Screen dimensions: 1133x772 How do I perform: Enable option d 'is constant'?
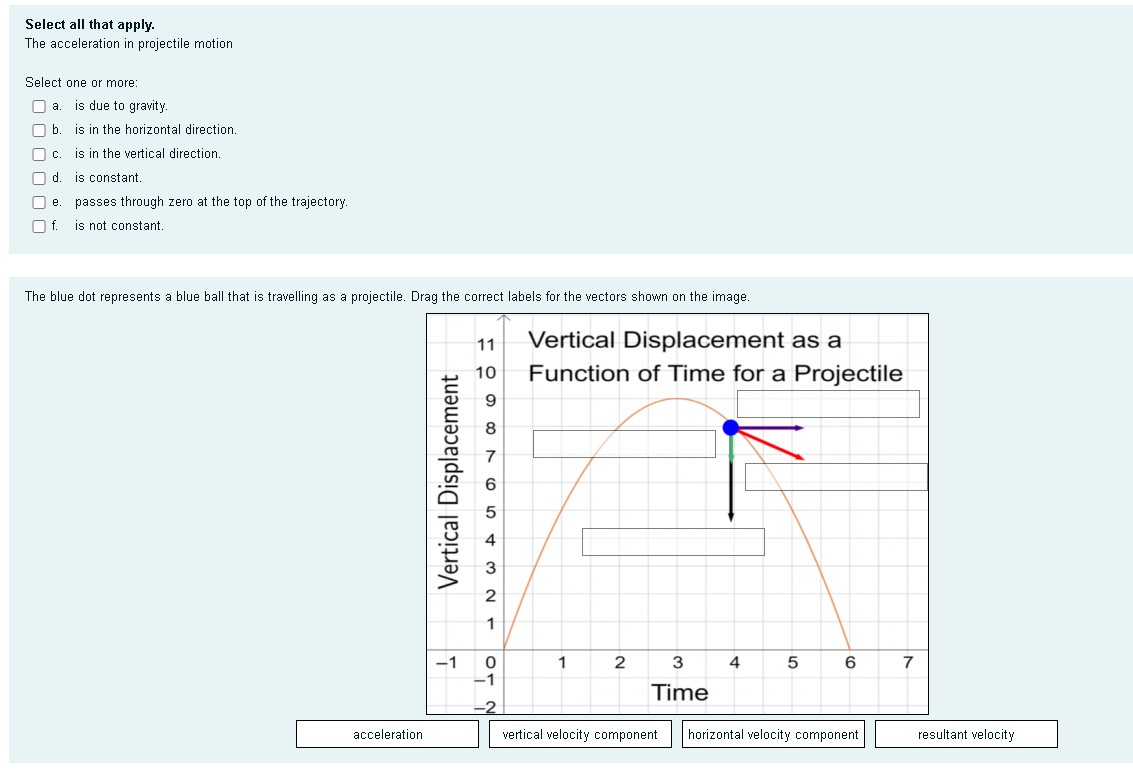(38, 178)
